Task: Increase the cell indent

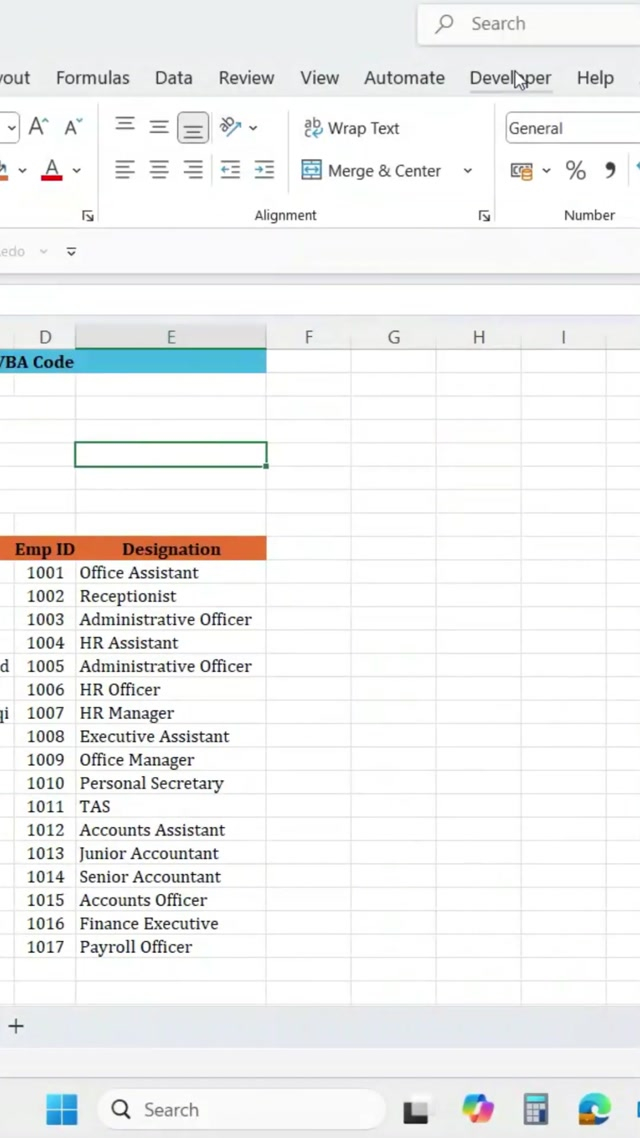Action: tap(264, 170)
